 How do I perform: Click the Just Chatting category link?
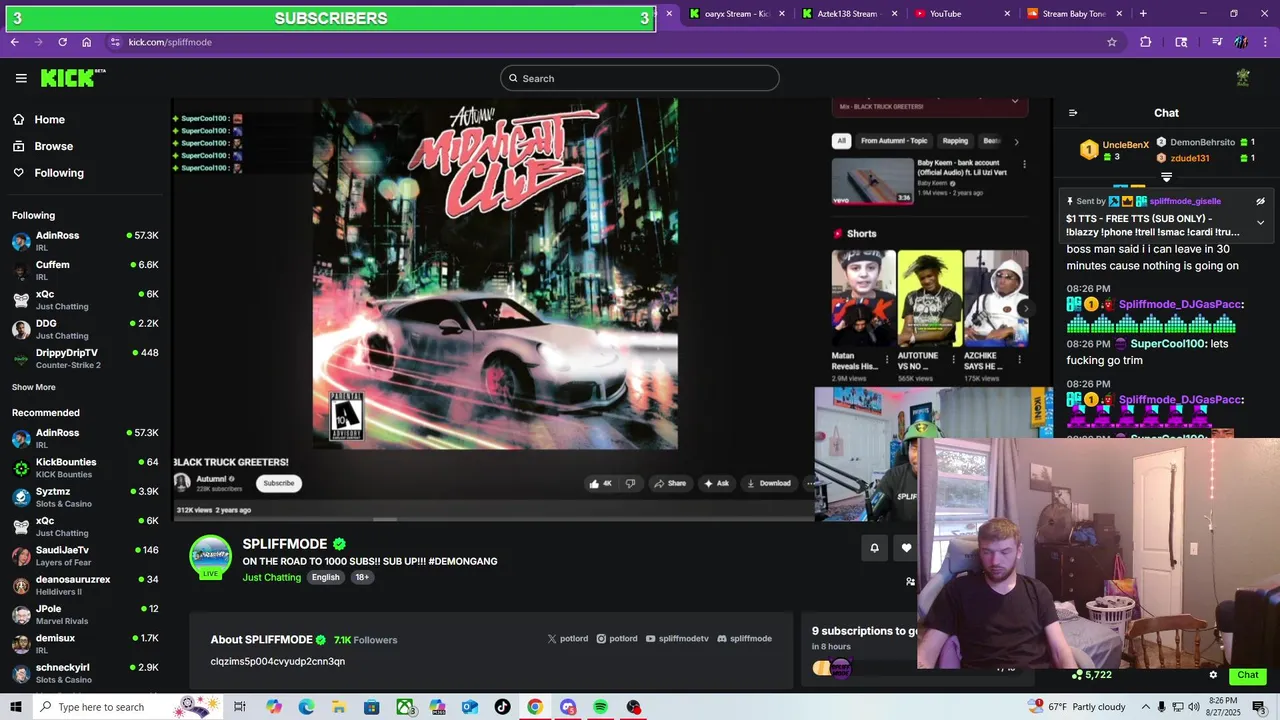[x=271, y=577]
